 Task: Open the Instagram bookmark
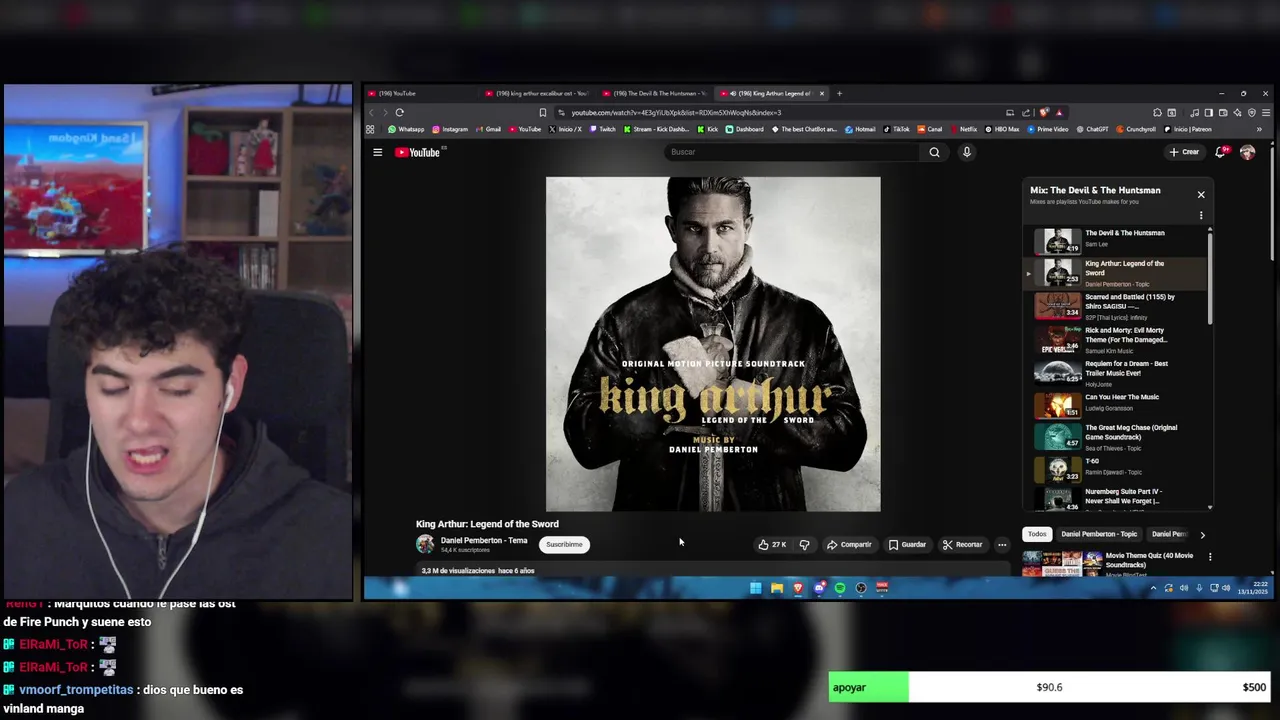pos(450,129)
